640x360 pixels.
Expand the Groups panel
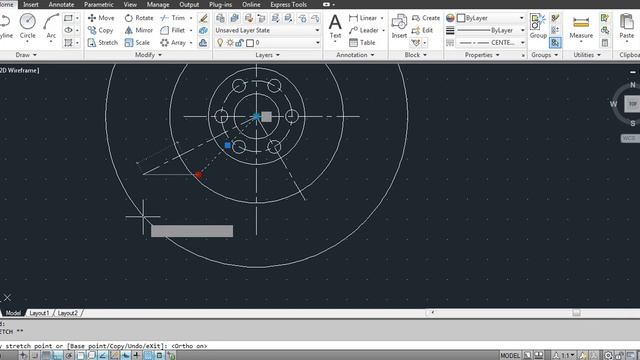[544, 55]
